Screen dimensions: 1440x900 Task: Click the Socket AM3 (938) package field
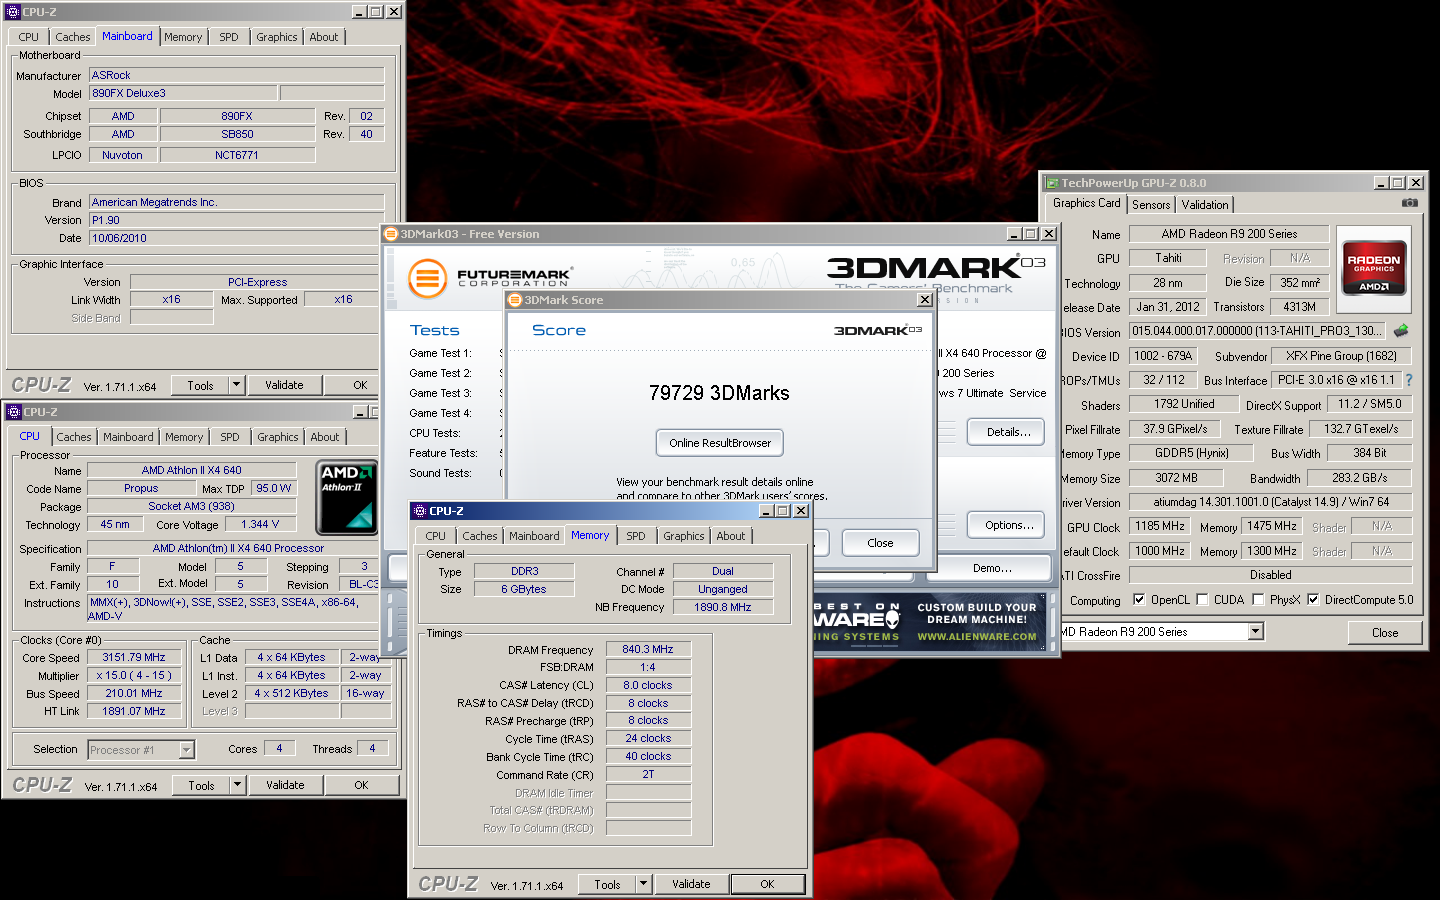(x=192, y=506)
